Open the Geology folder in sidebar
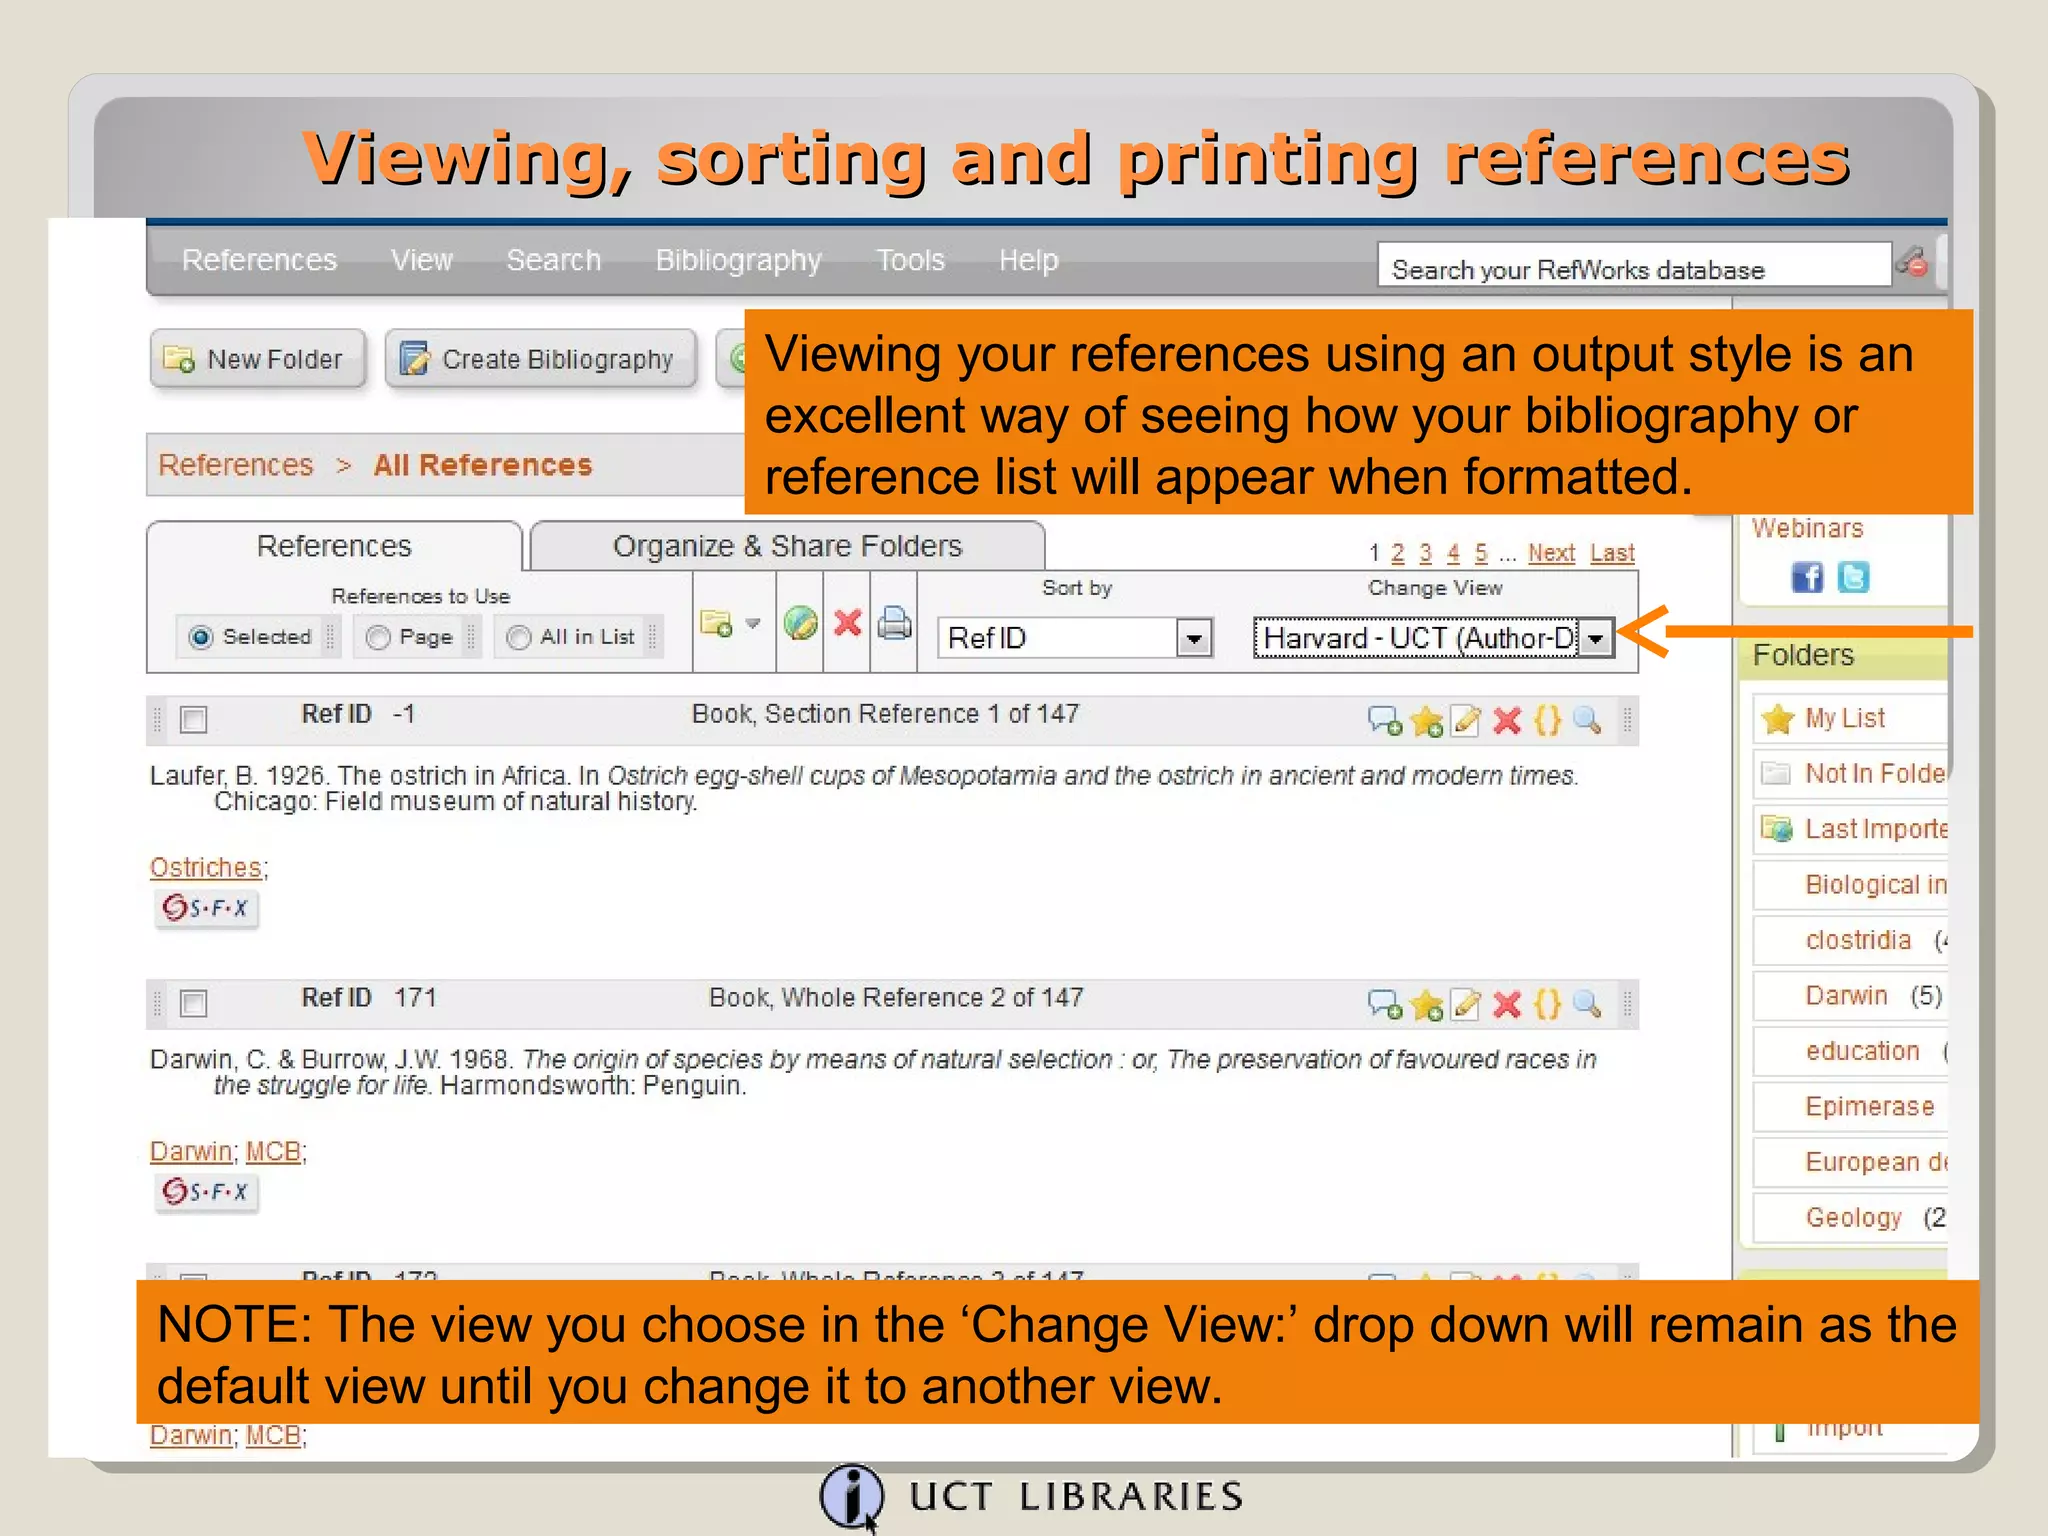This screenshot has width=2048, height=1536. 1853,1217
